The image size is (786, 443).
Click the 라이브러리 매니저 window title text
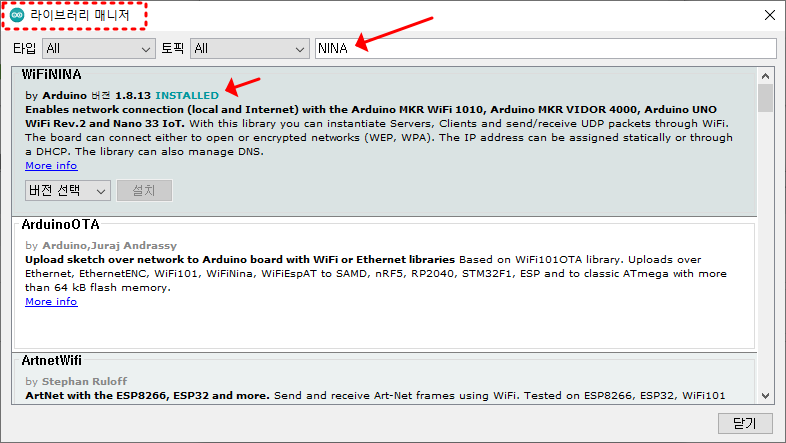point(80,16)
